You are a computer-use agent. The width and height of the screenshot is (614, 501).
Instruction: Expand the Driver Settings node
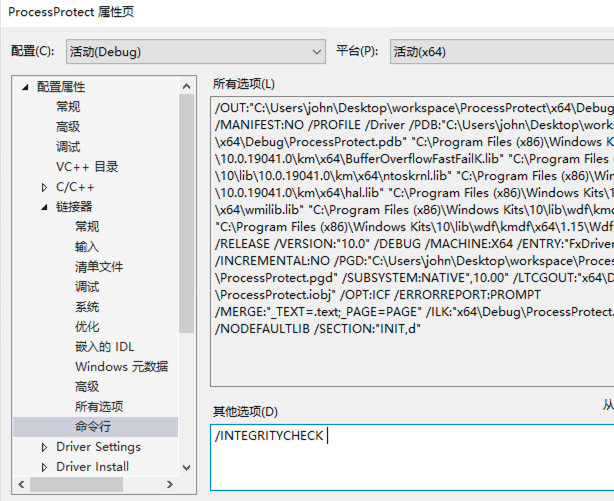[44, 447]
